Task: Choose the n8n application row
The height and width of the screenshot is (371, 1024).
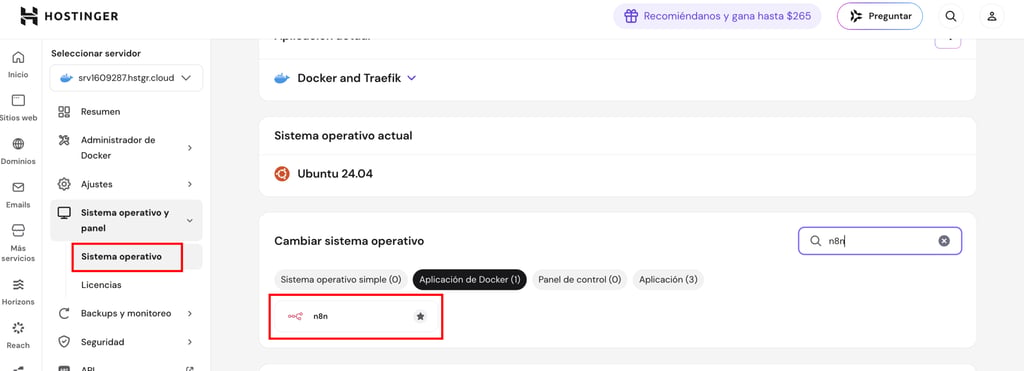Action: (356, 316)
